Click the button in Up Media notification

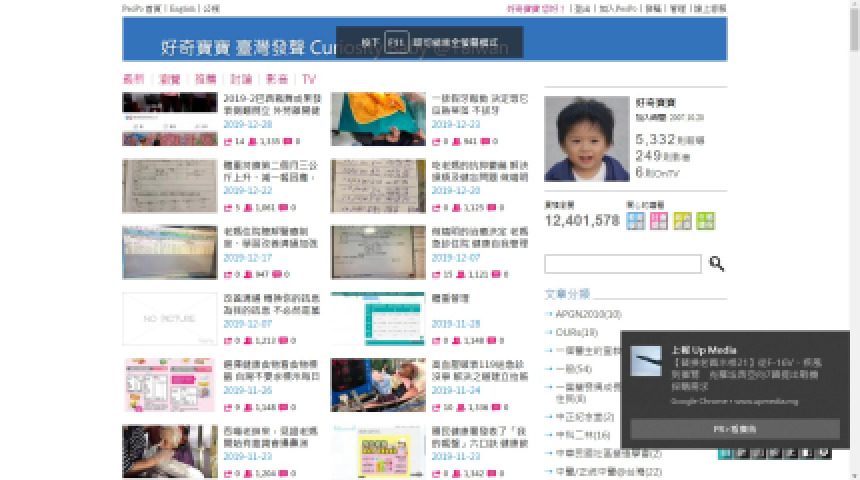coord(735,428)
